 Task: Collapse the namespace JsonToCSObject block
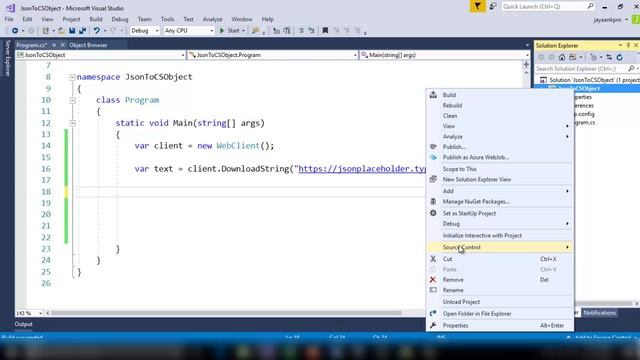(72, 77)
